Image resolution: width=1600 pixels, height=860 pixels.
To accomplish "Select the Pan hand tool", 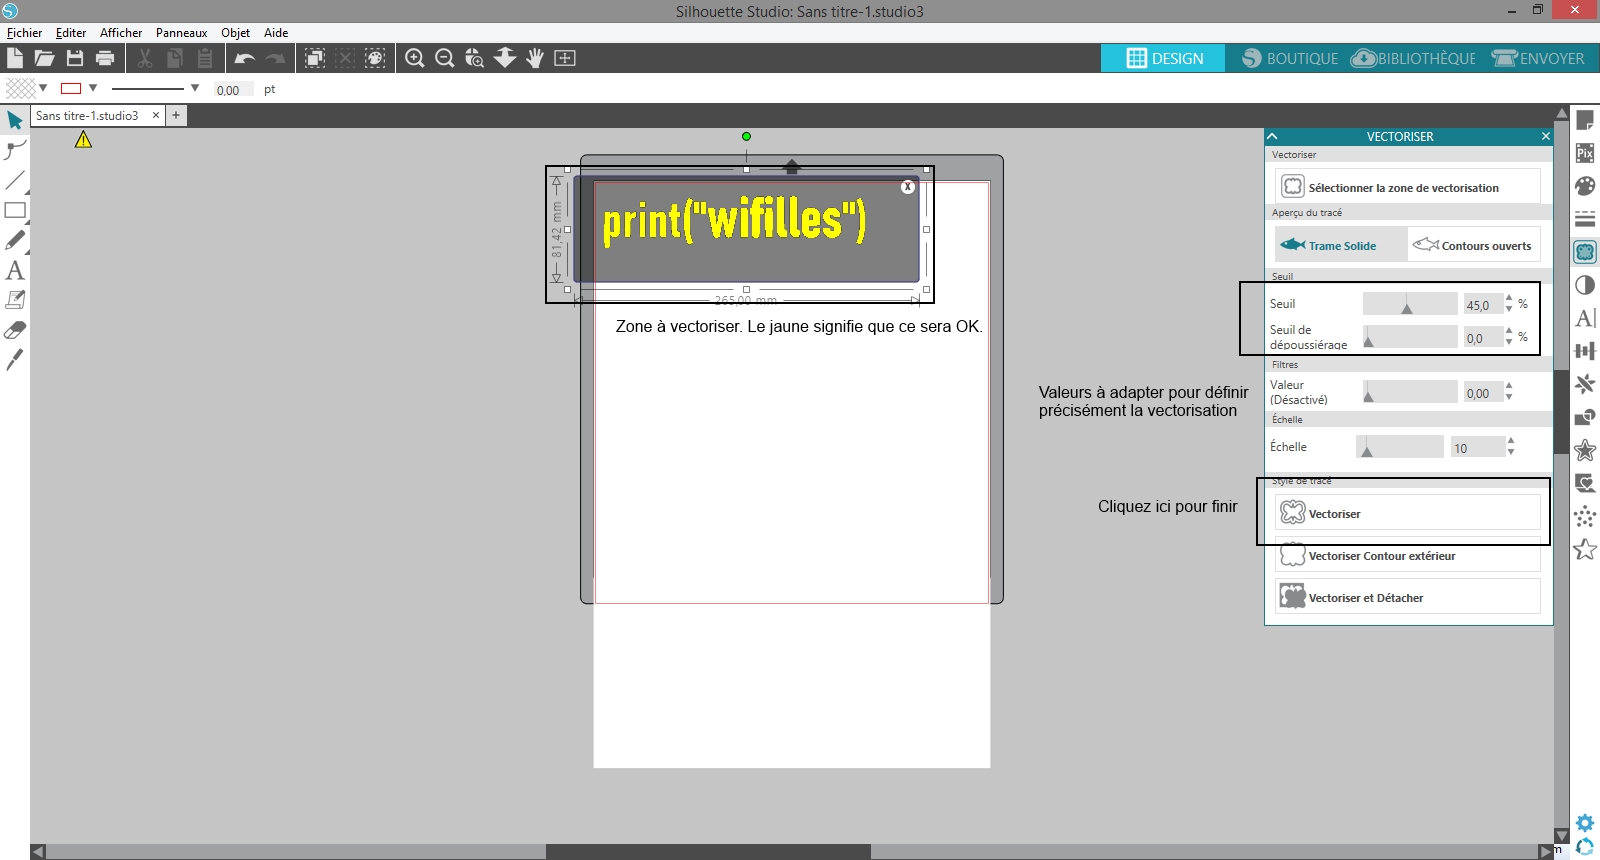I will 535,58.
